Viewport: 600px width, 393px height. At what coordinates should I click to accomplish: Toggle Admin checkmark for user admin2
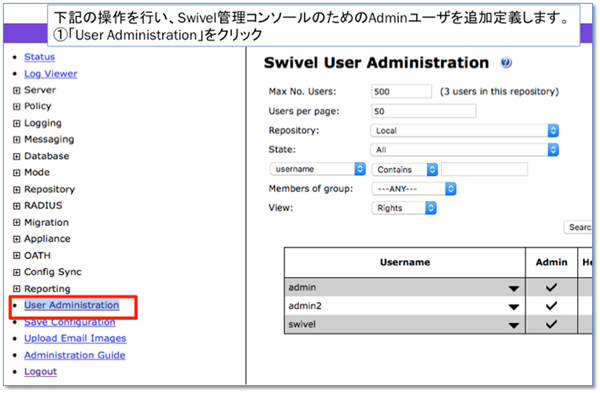[x=551, y=305]
